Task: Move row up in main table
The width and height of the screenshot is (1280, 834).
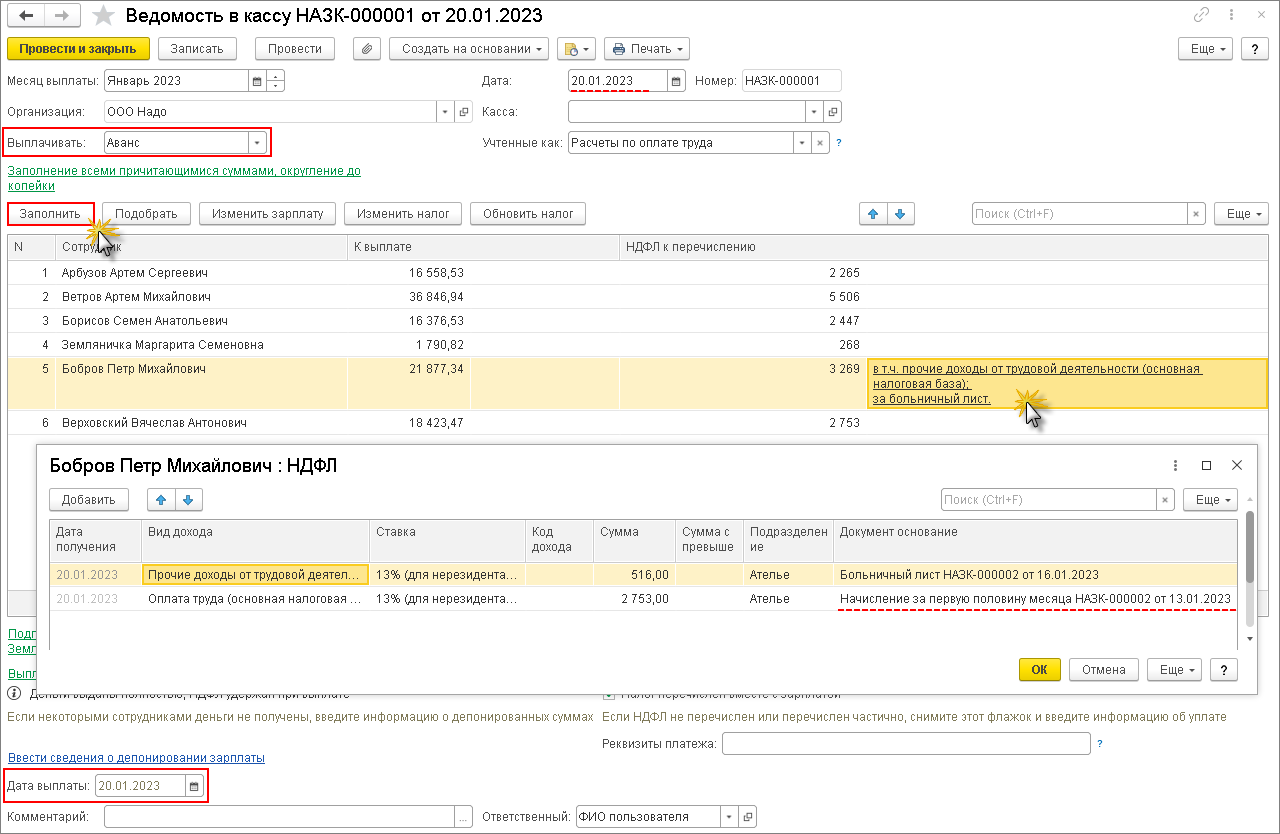Action: click(x=873, y=214)
